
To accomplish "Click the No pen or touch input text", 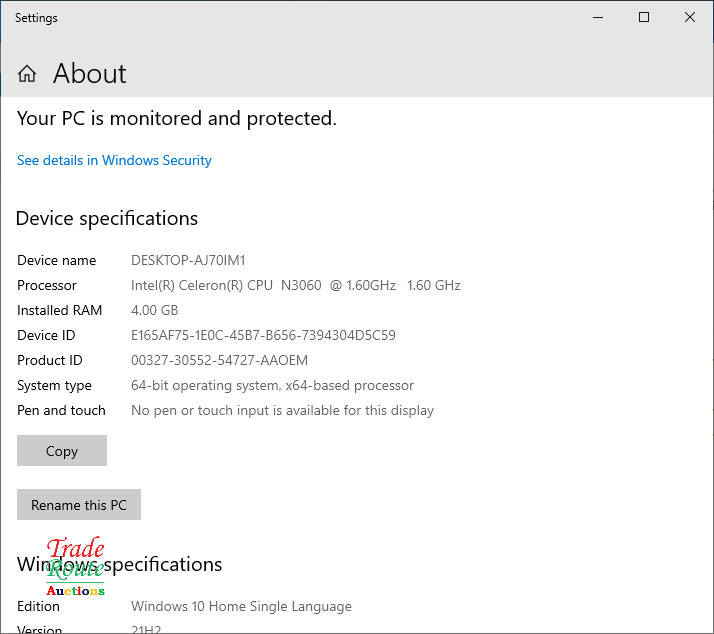I will (x=282, y=410).
